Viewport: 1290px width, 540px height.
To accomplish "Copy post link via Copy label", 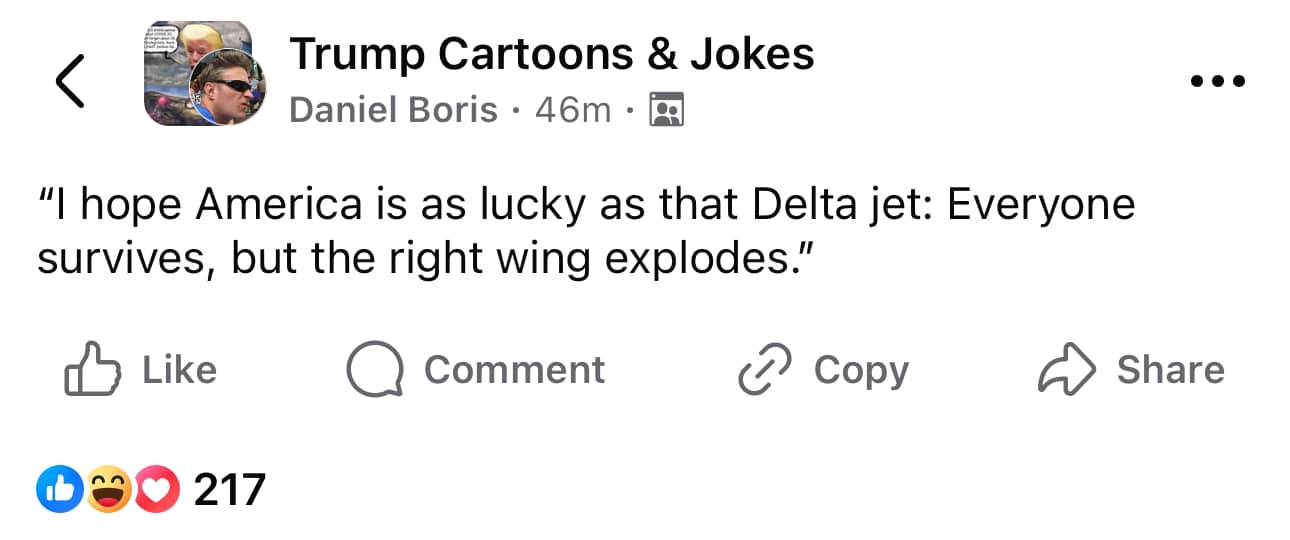I will pyautogui.click(x=861, y=370).
